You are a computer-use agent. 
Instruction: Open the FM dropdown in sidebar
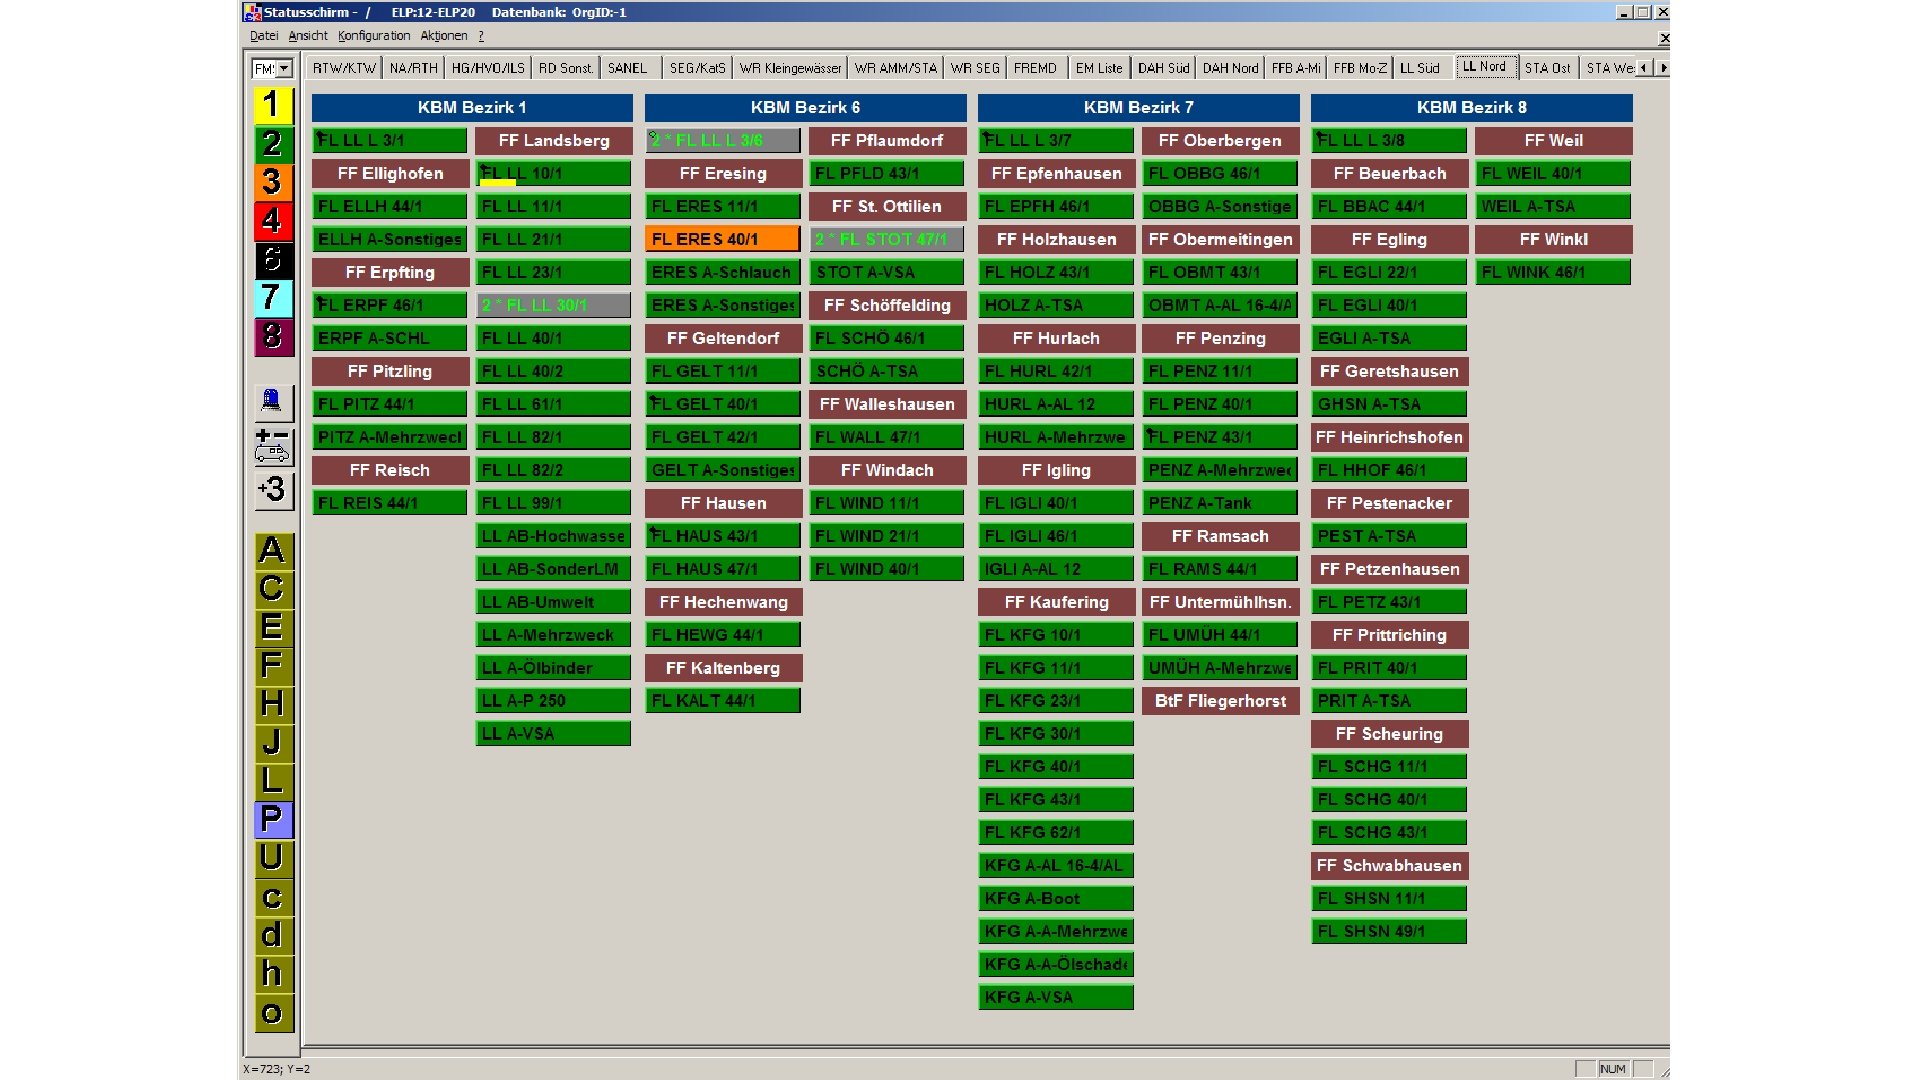coord(284,69)
